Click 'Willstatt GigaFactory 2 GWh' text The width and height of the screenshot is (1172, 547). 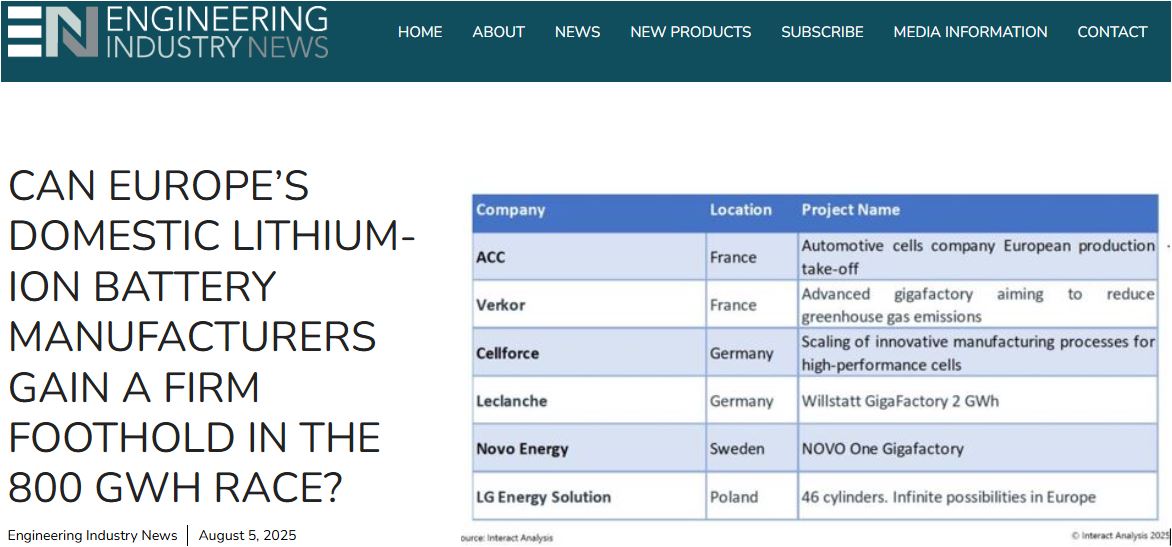coord(900,401)
